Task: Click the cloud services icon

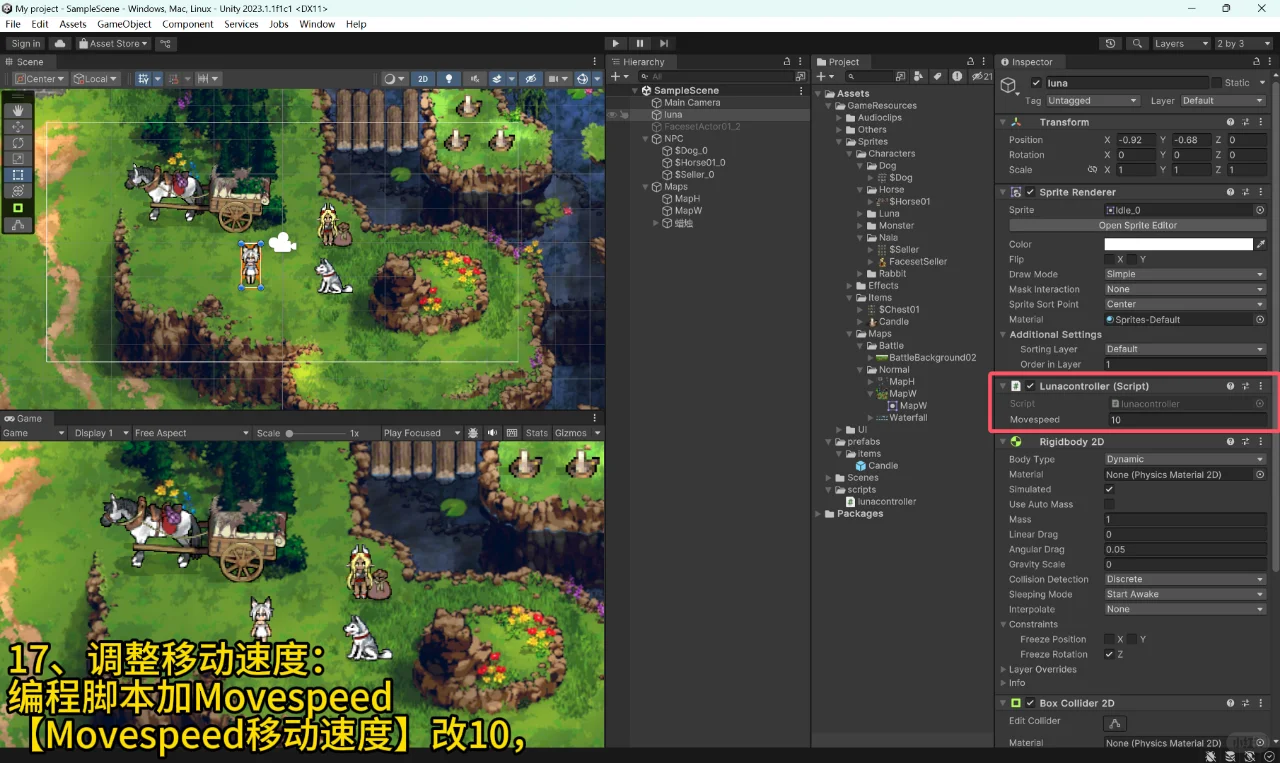Action: (60, 44)
